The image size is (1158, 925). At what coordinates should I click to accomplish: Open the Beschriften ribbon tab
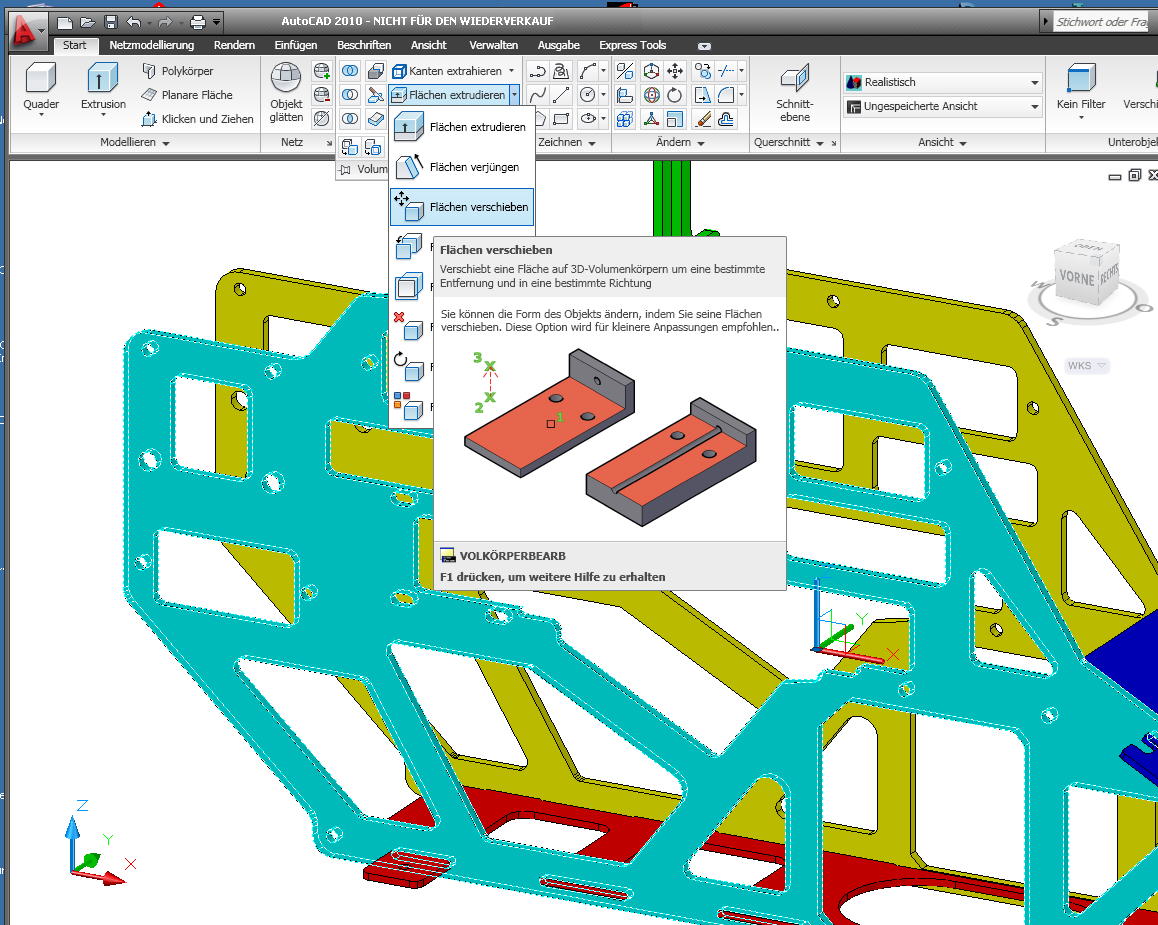click(x=364, y=45)
